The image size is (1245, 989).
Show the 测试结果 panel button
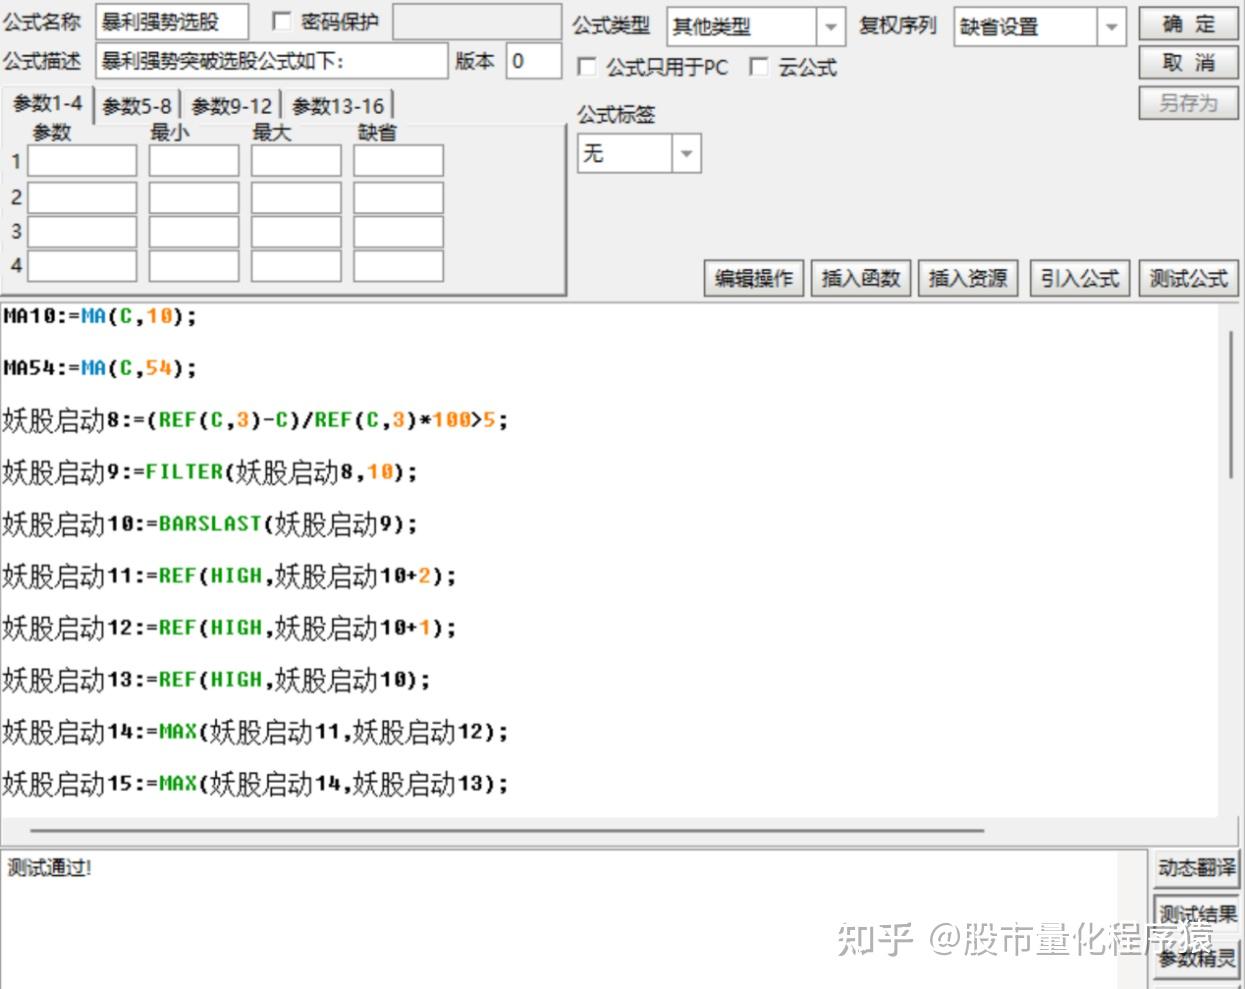click(x=1197, y=913)
